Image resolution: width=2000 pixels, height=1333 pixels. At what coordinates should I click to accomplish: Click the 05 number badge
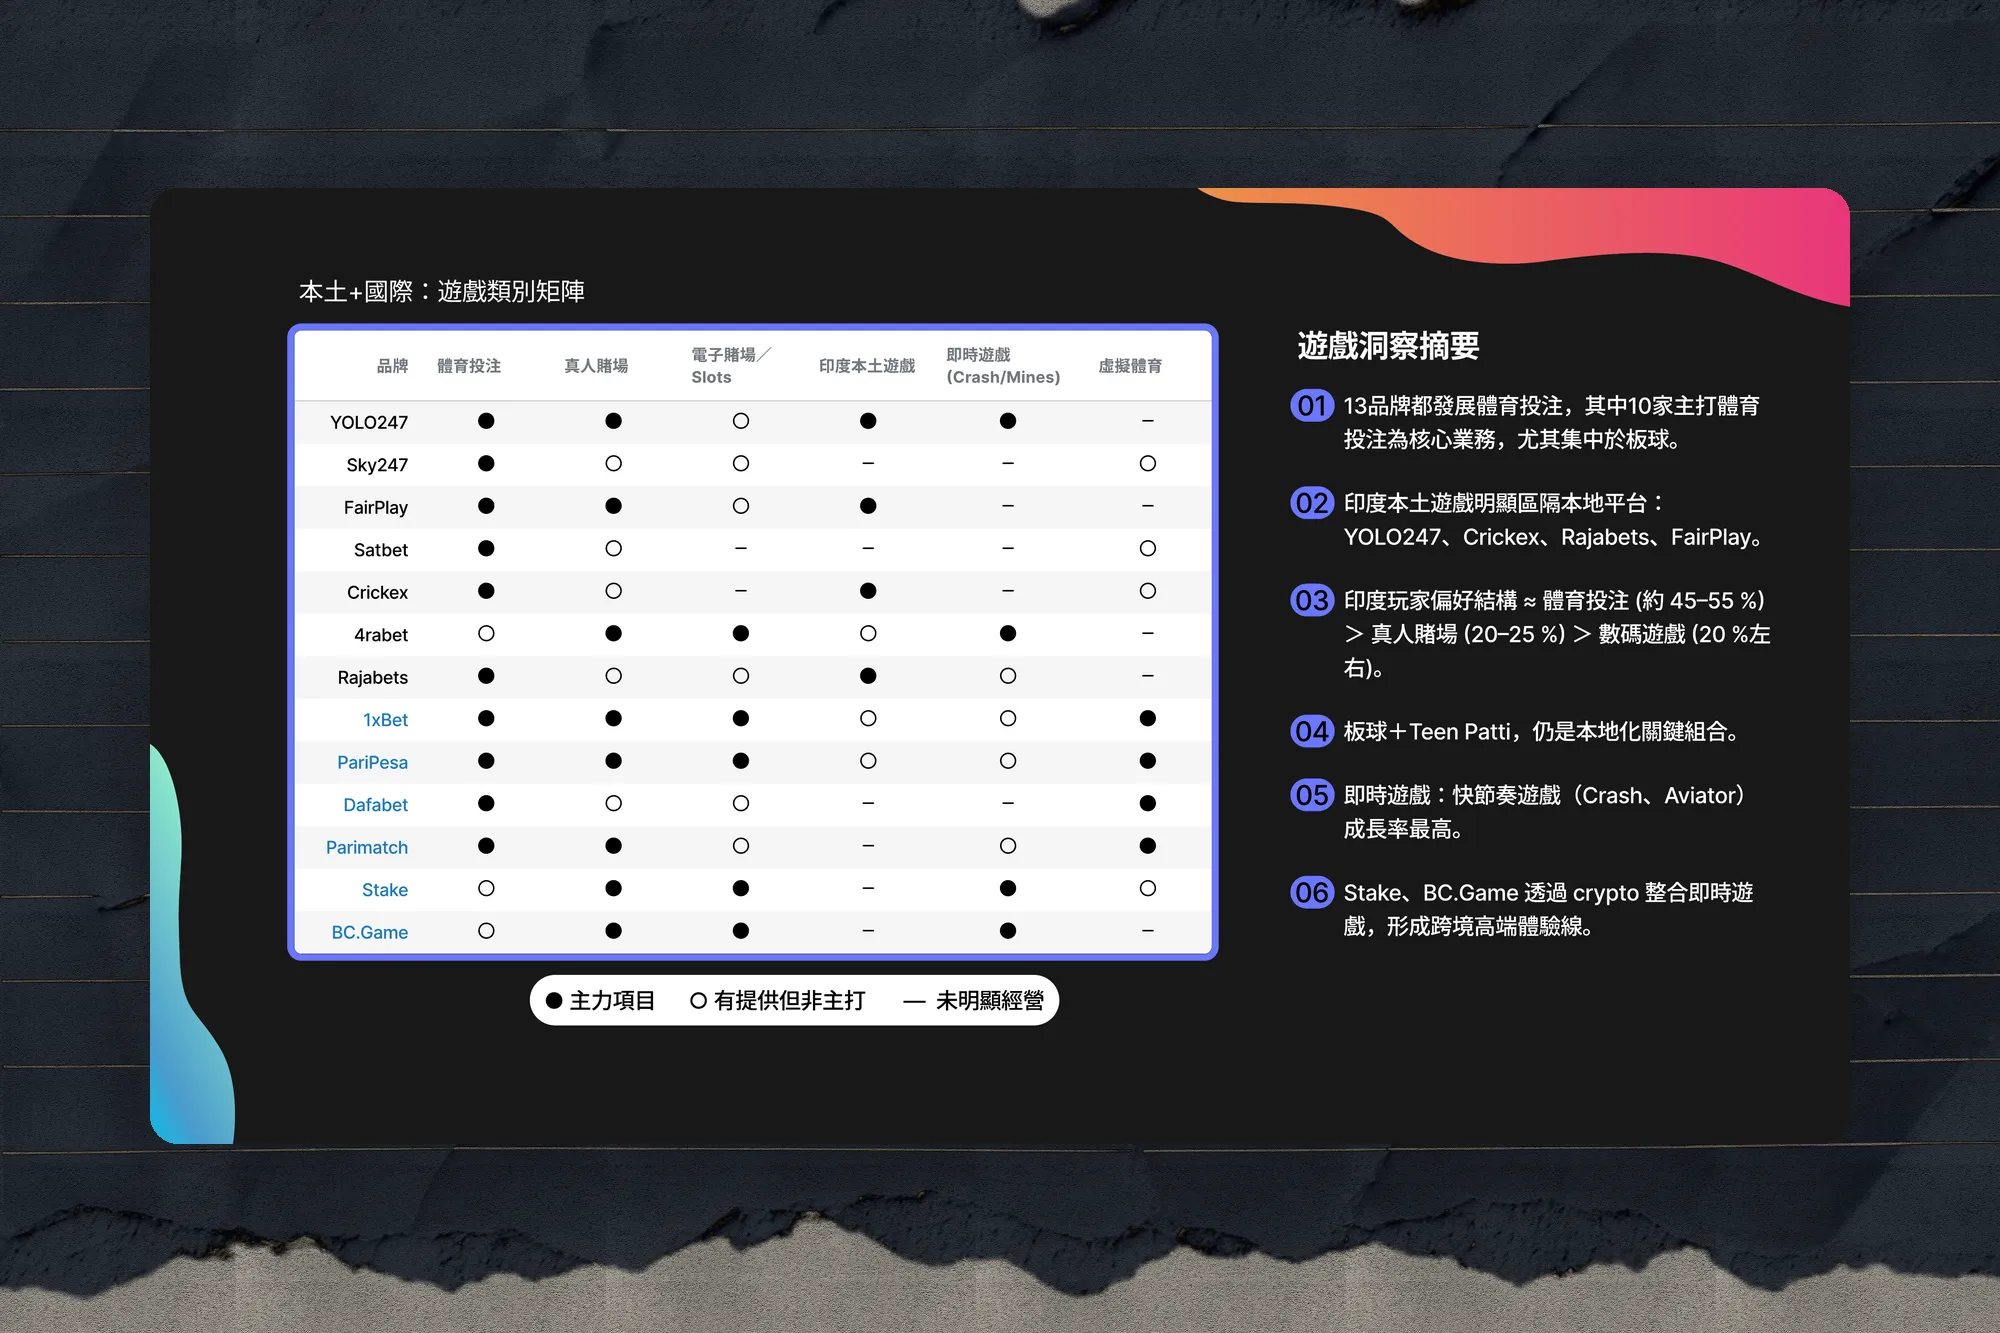[x=1312, y=795]
